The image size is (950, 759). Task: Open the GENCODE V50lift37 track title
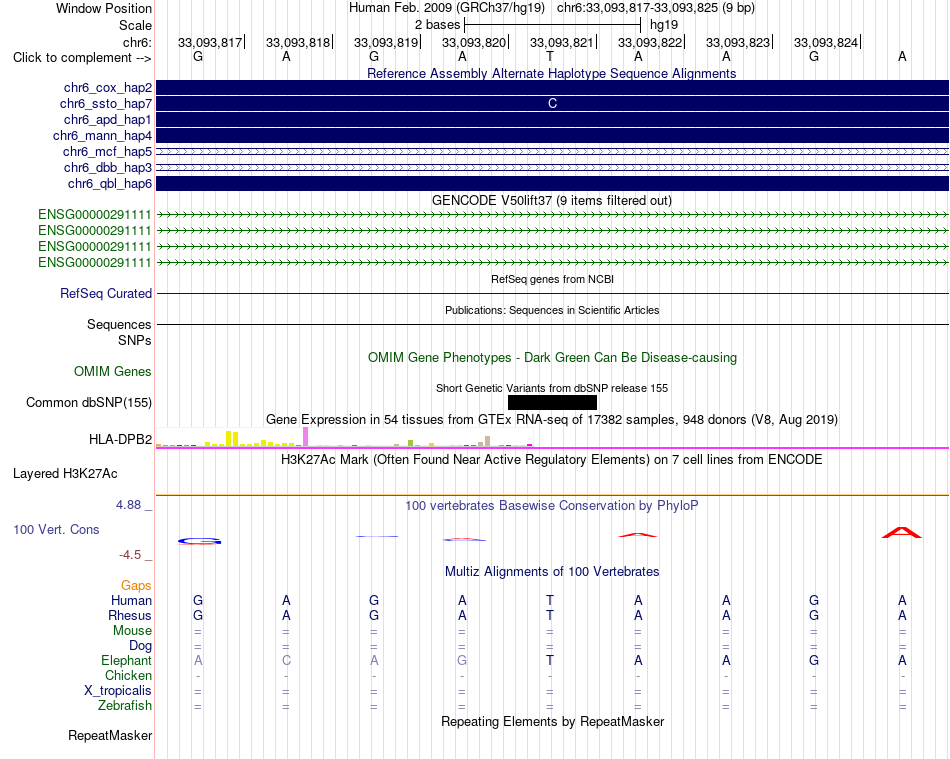(x=551, y=201)
